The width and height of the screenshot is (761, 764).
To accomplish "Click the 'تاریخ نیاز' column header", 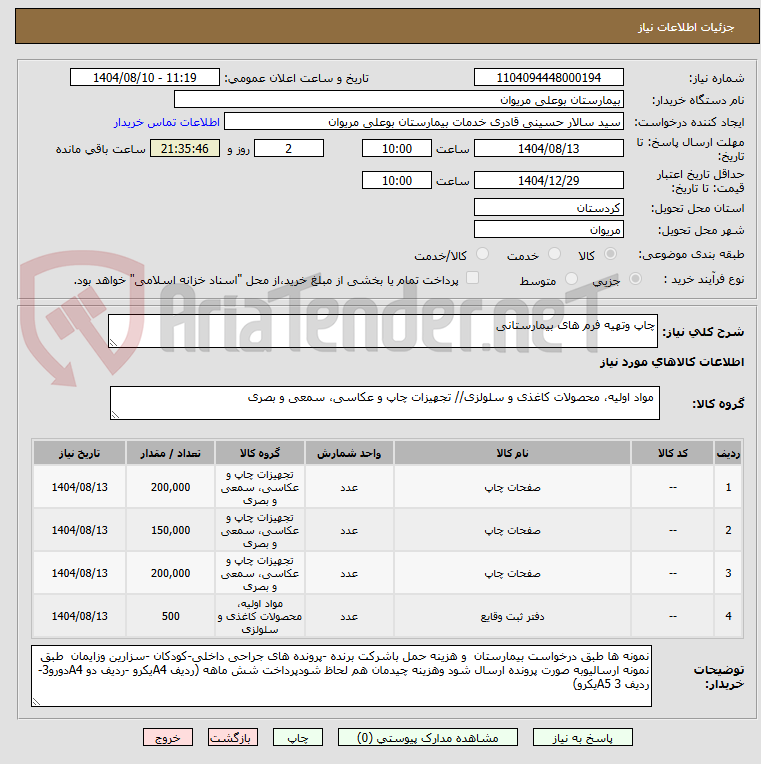I will (x=79, y=453).
